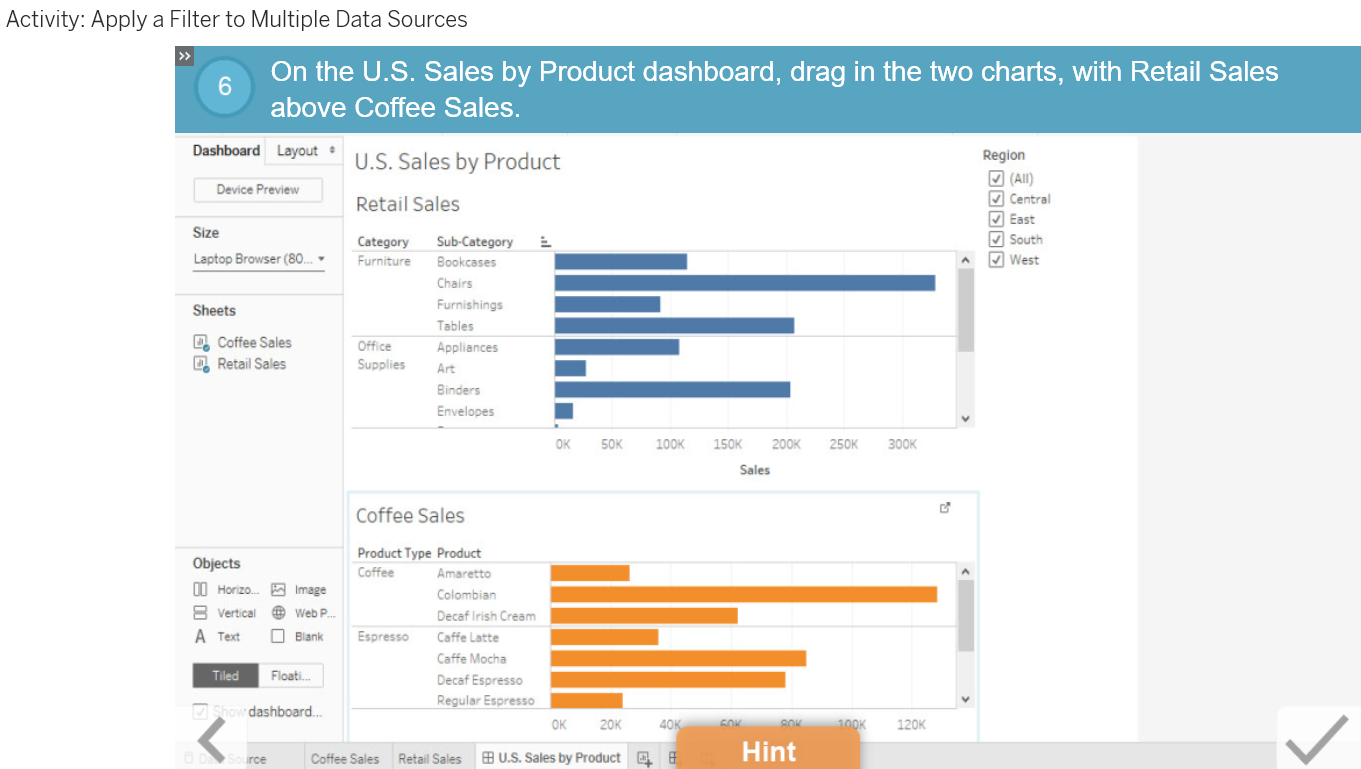The width and height of the screenshot is (1361, 769).
Task: Click the U.S. Sales by Product dashboard title
Action: click(x=458, y=162)
